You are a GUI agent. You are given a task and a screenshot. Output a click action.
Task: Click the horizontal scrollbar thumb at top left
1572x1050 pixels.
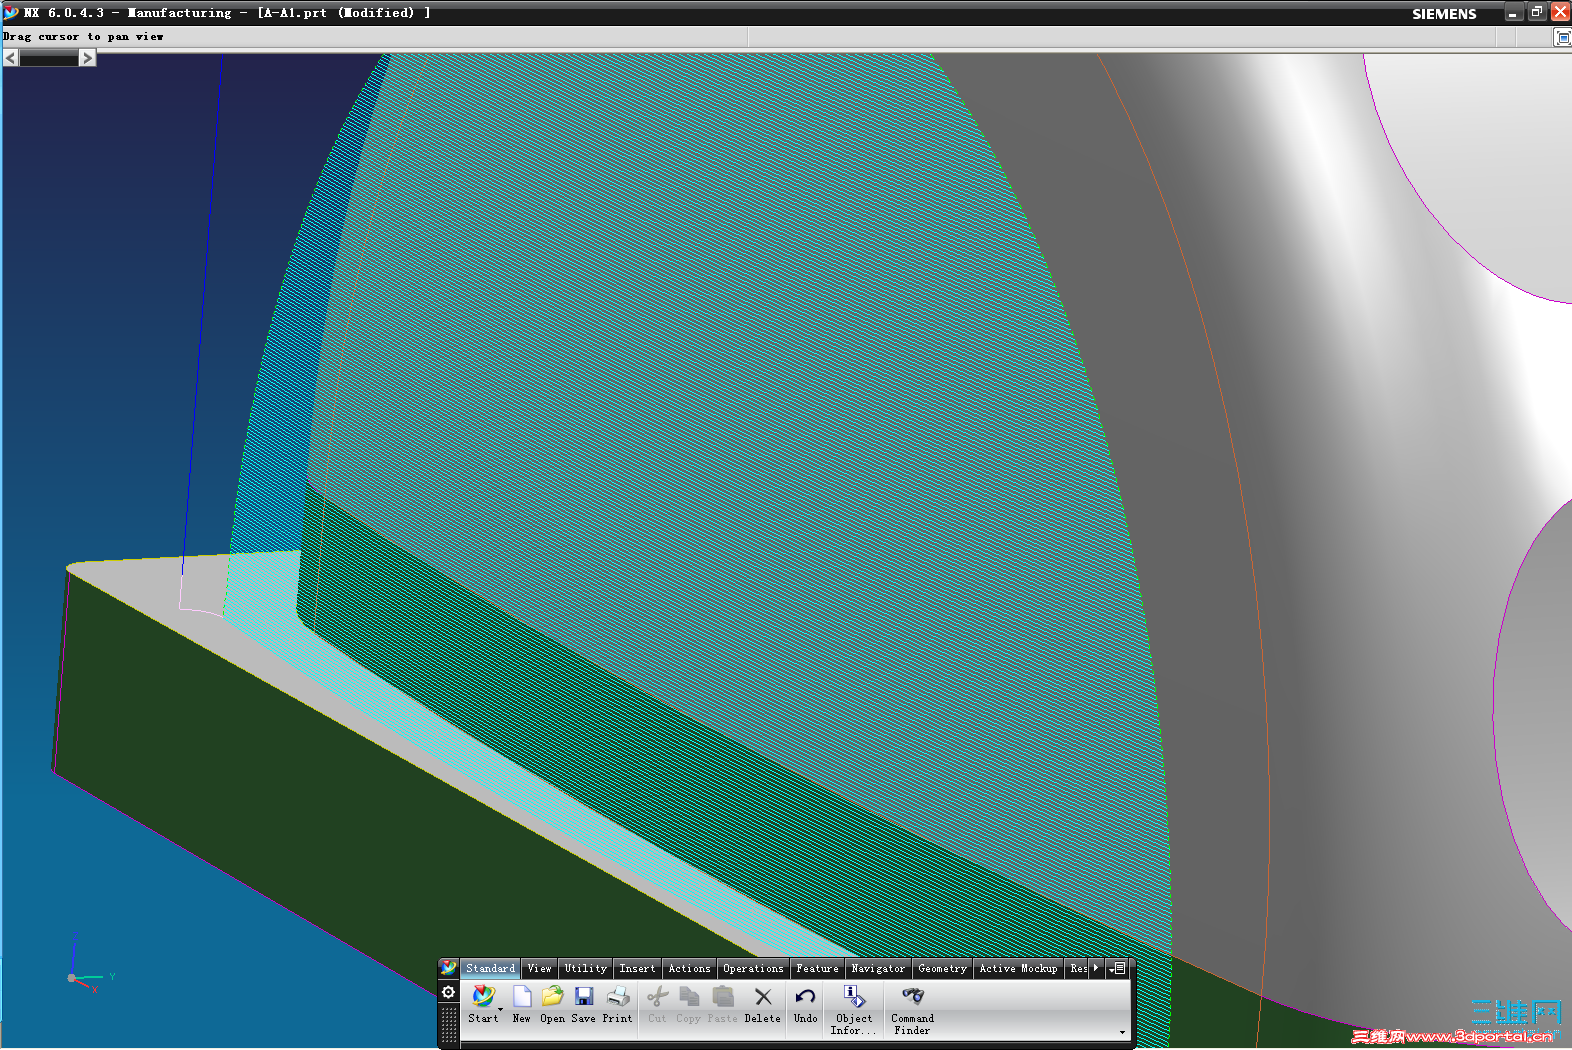pos(49,59)
